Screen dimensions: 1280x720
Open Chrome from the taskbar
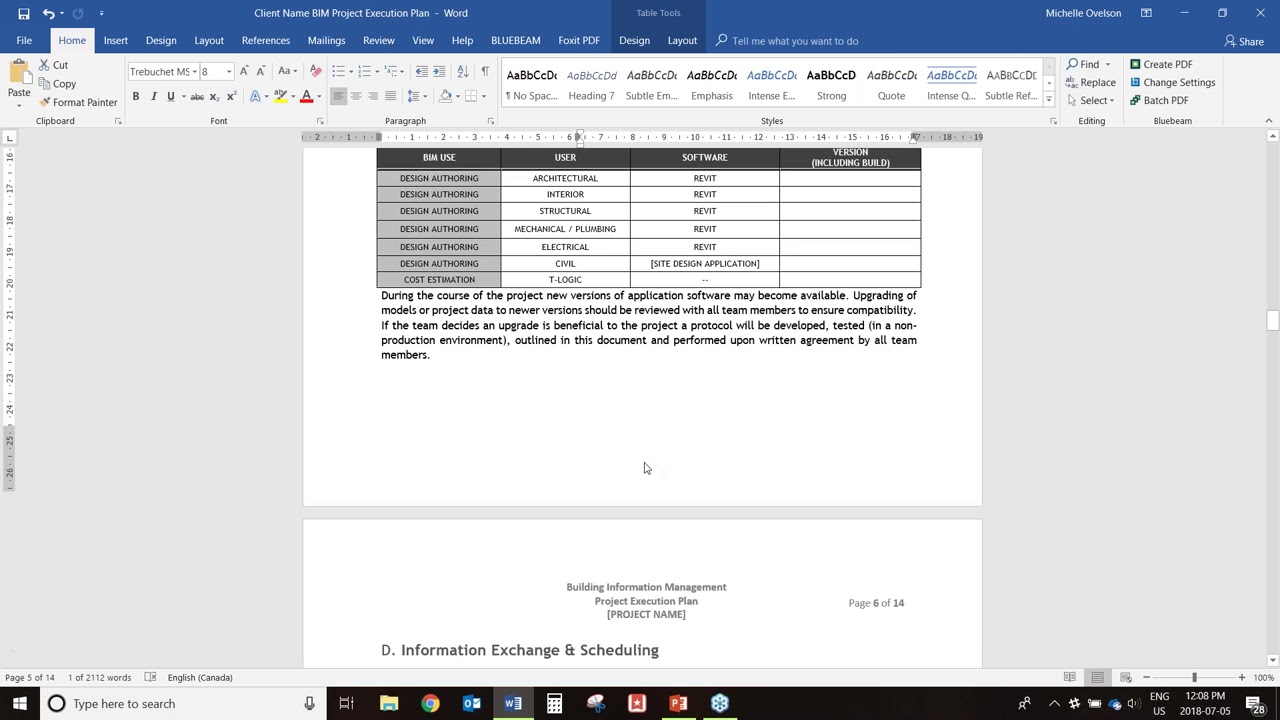[430, 703]
